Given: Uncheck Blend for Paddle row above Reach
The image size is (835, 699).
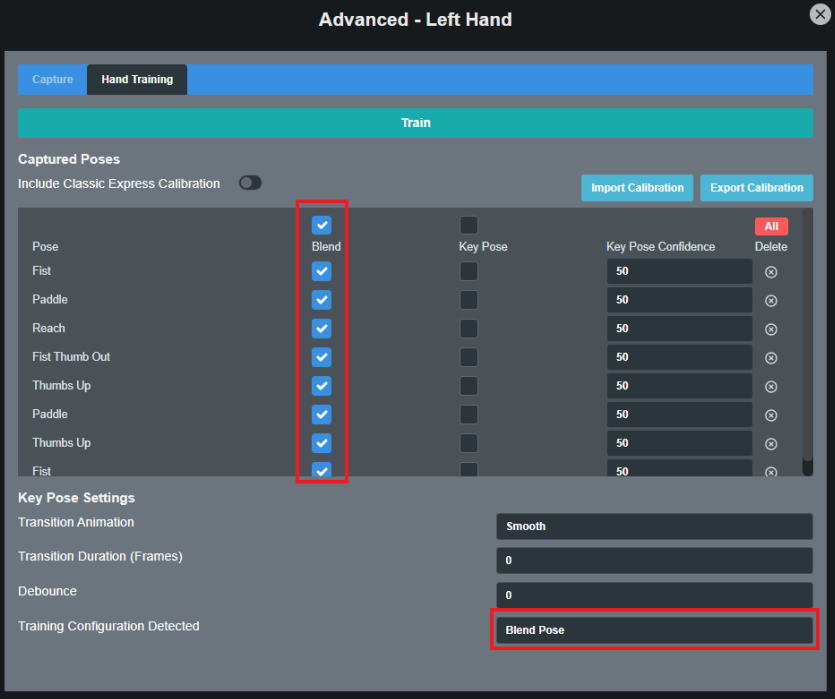Looking at the screenshot, I should point(322,300).
